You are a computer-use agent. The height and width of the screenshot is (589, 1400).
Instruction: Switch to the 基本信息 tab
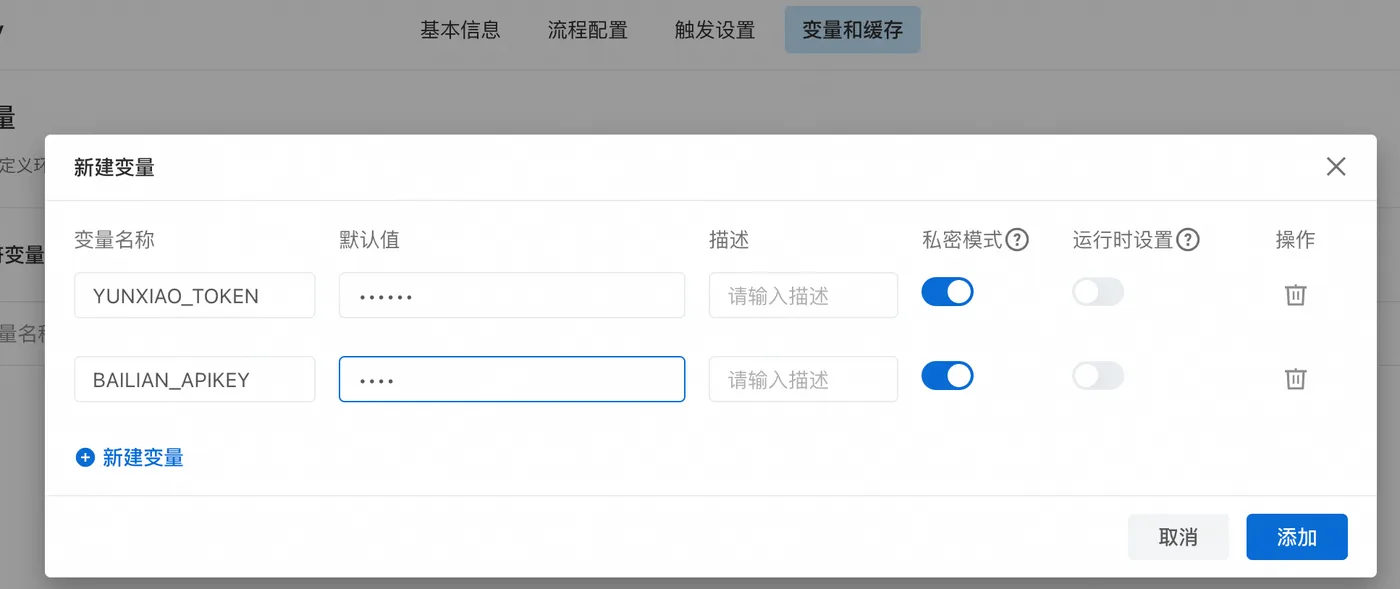tap(460, 30)
